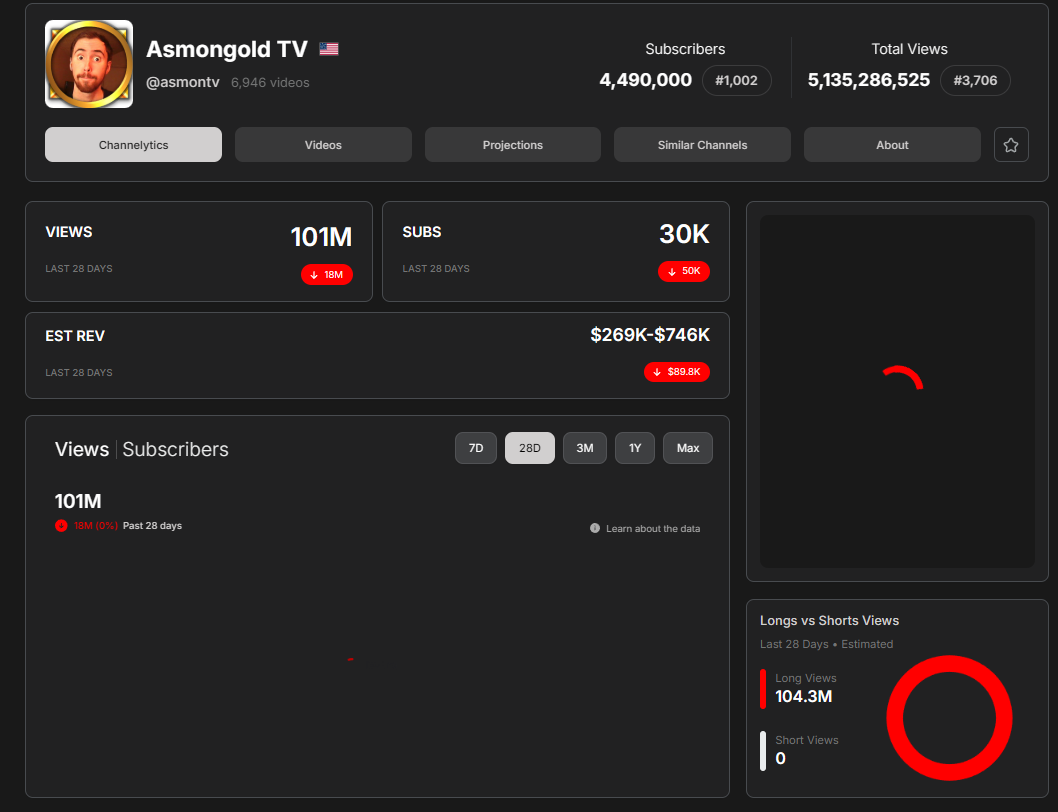The image size is (1058, 812).
Task: Click the US flag icon beside Asmongold TV
Action: pos(329,49)
